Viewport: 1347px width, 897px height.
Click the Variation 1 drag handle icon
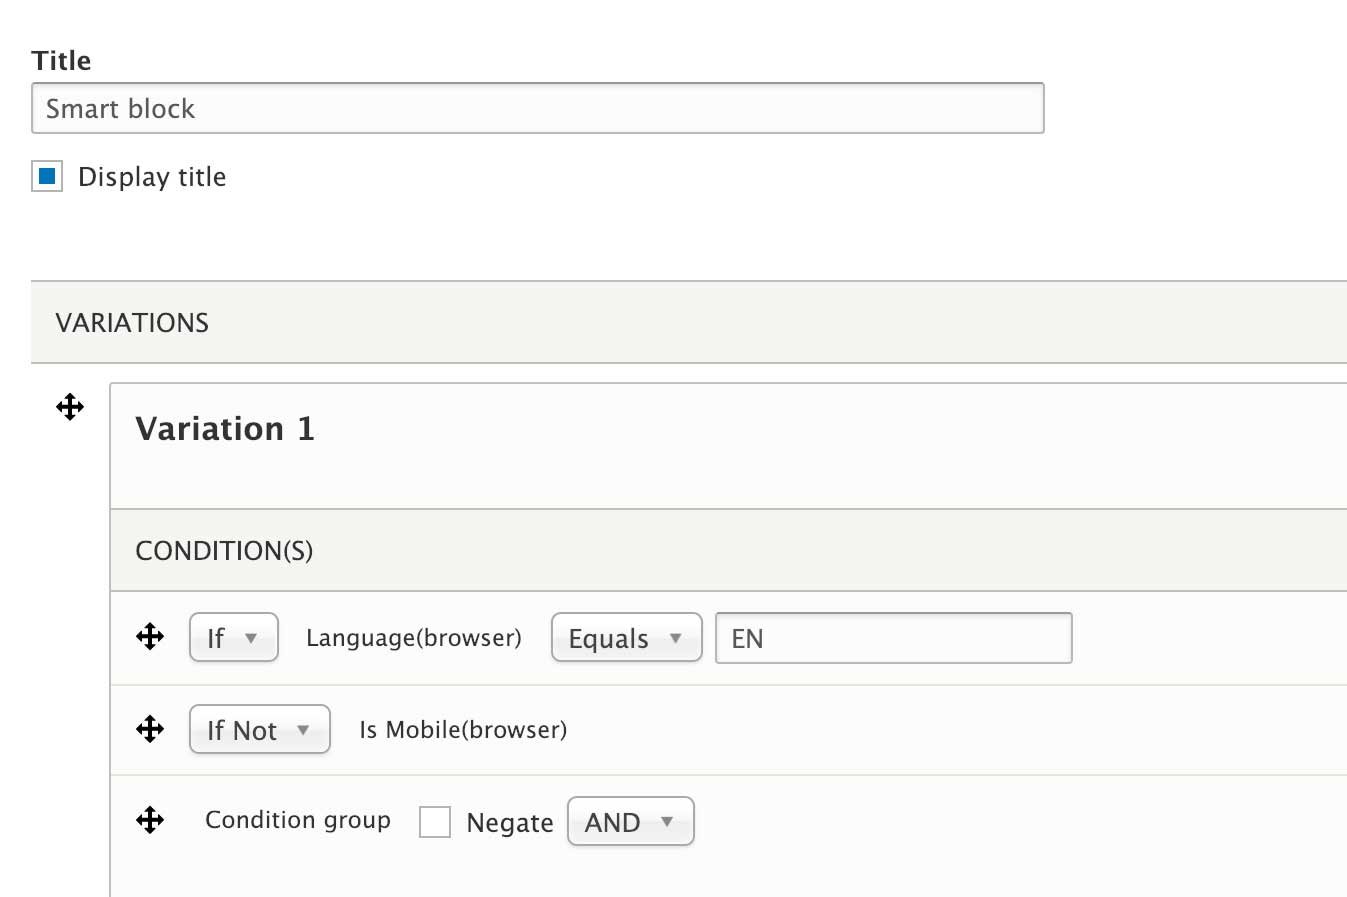[70, 407]
